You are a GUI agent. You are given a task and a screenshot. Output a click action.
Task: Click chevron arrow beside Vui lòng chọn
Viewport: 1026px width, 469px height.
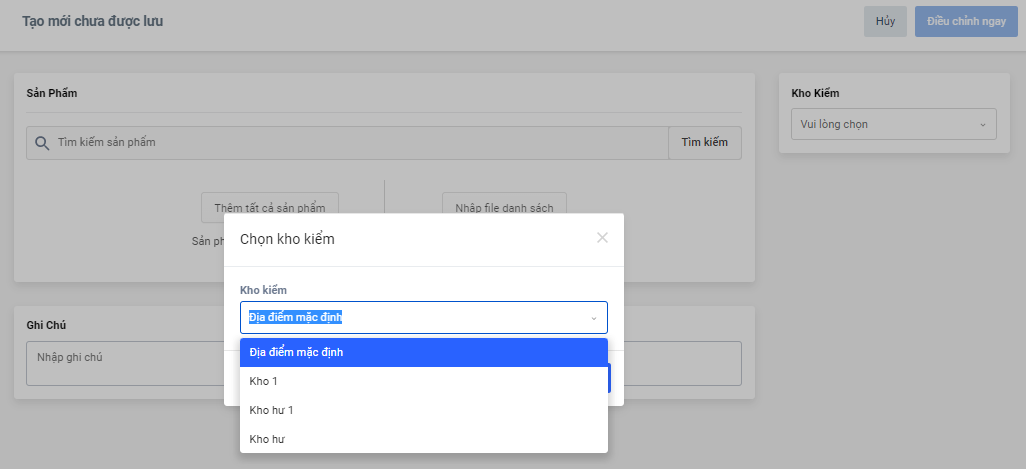coord(982,124)
